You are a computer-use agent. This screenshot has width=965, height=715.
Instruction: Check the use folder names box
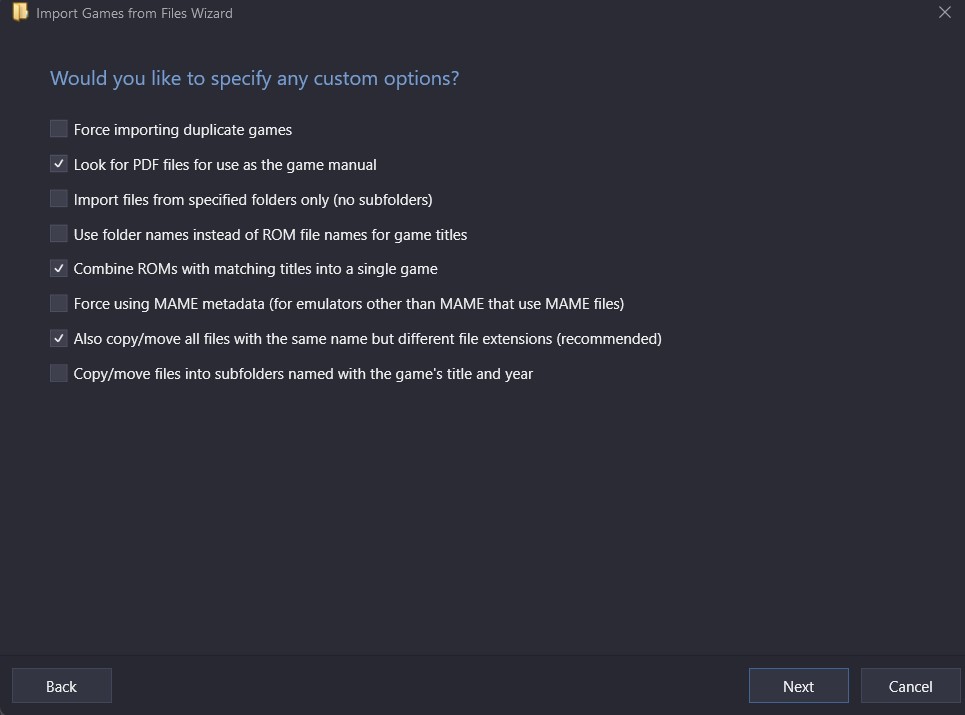[59, 234]
